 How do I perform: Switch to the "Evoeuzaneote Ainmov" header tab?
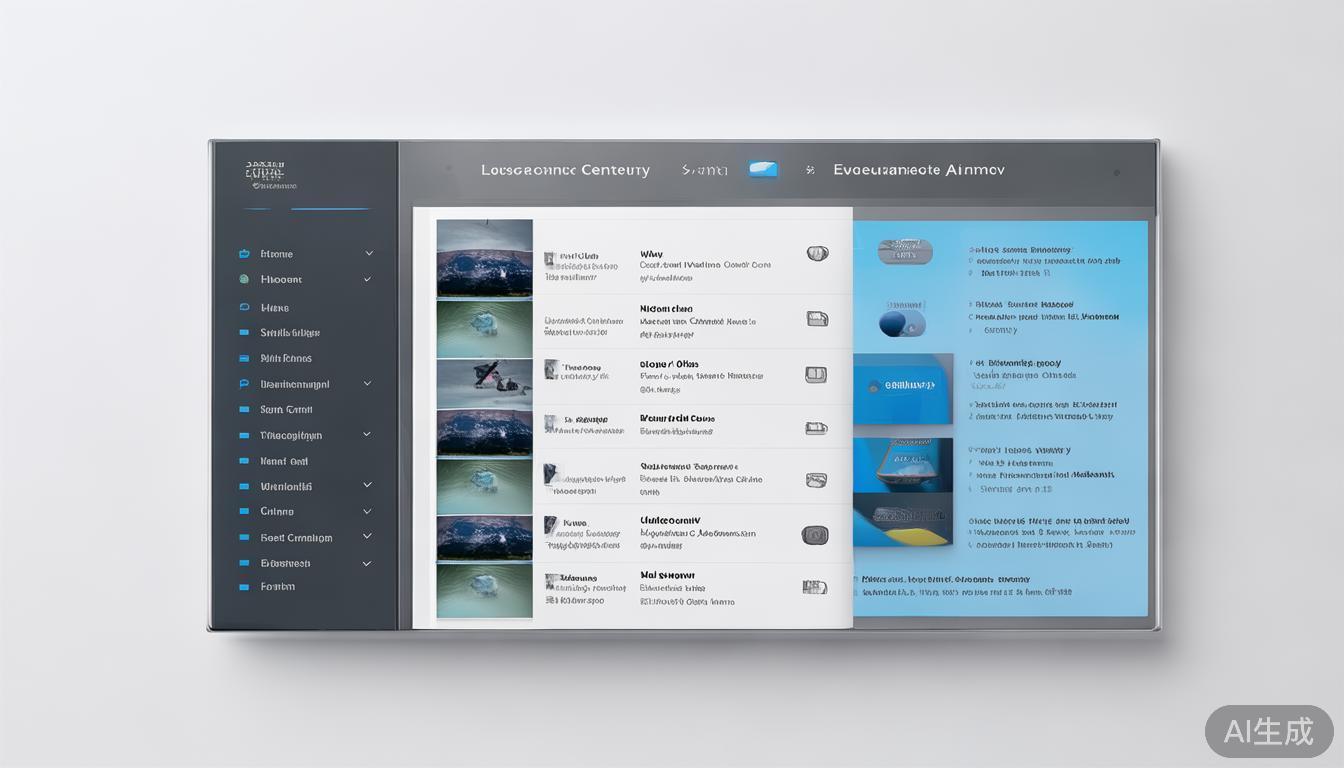[918, 170]
